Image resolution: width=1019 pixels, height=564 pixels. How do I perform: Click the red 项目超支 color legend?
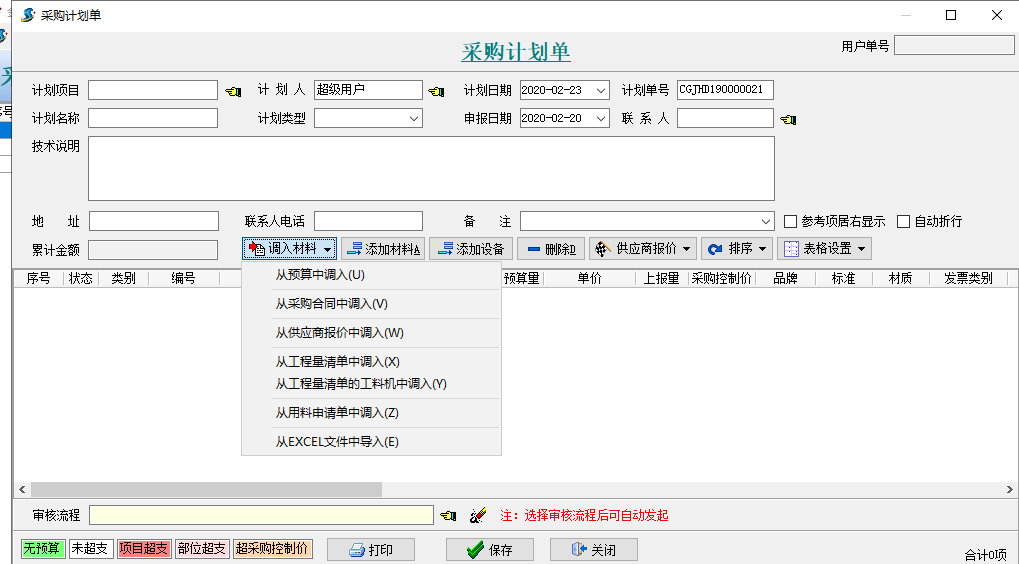(x=144, y=549)
